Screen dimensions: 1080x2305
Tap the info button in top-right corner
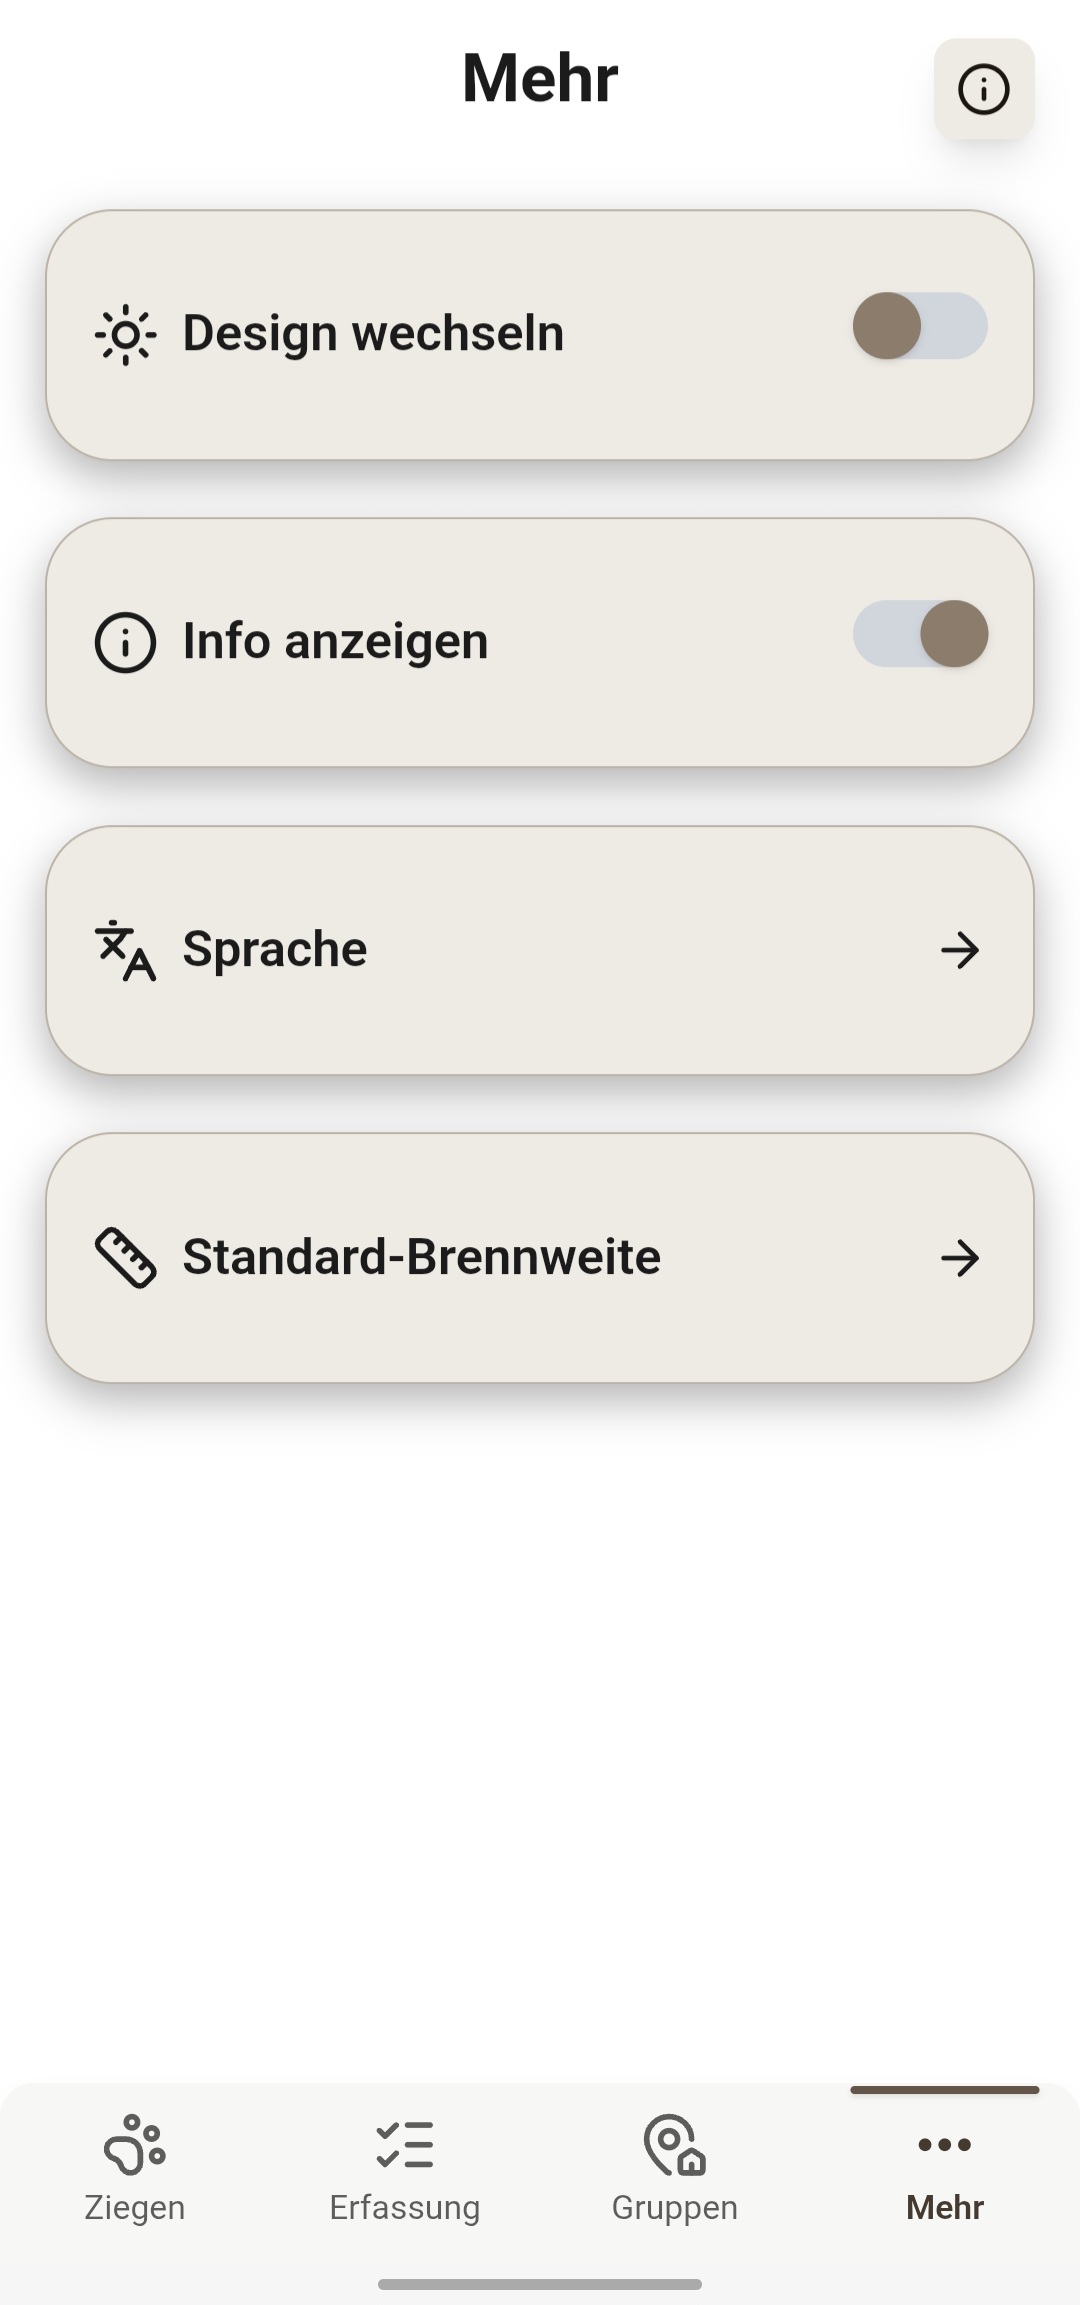pyautogui.click(x=984, y=89)
